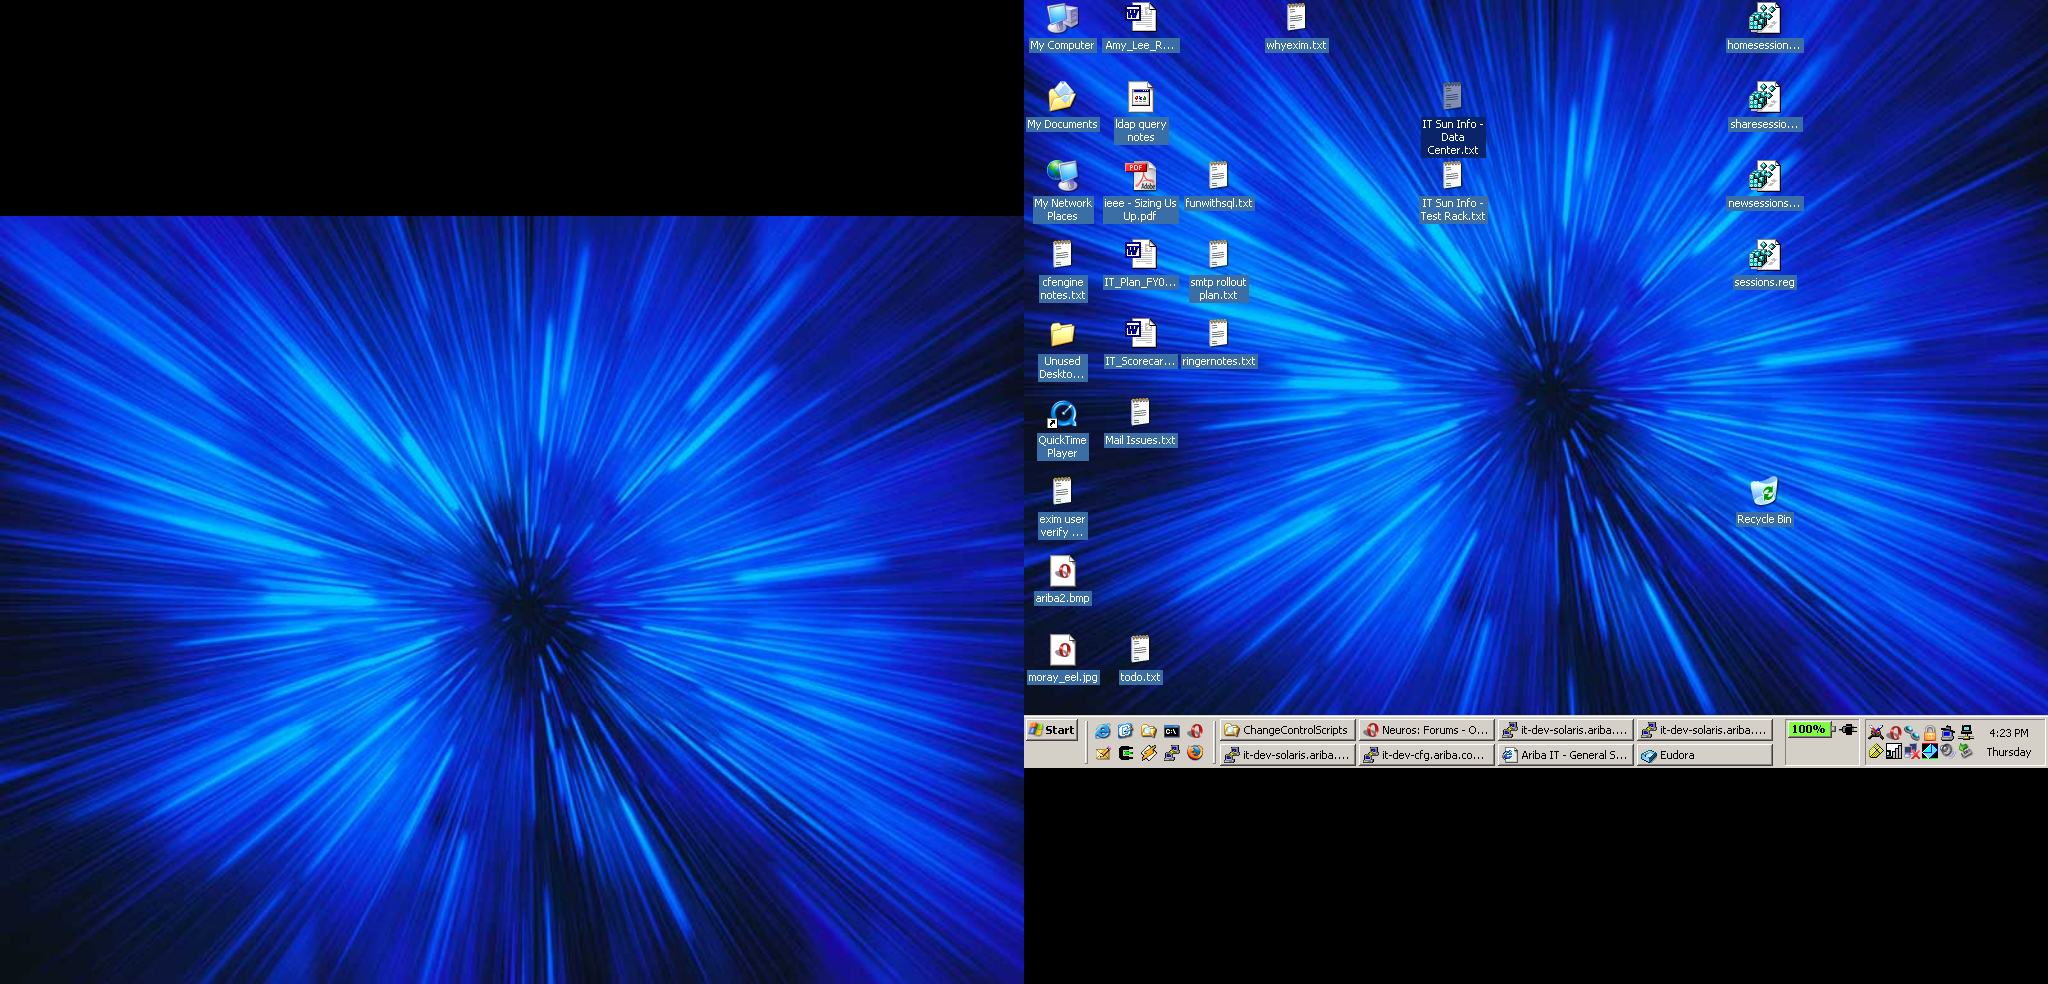The height and width of the screenshot is (984, 2048).
Task: Select IT Sun Info - Data Center.txt
Action: point(1452,119)
